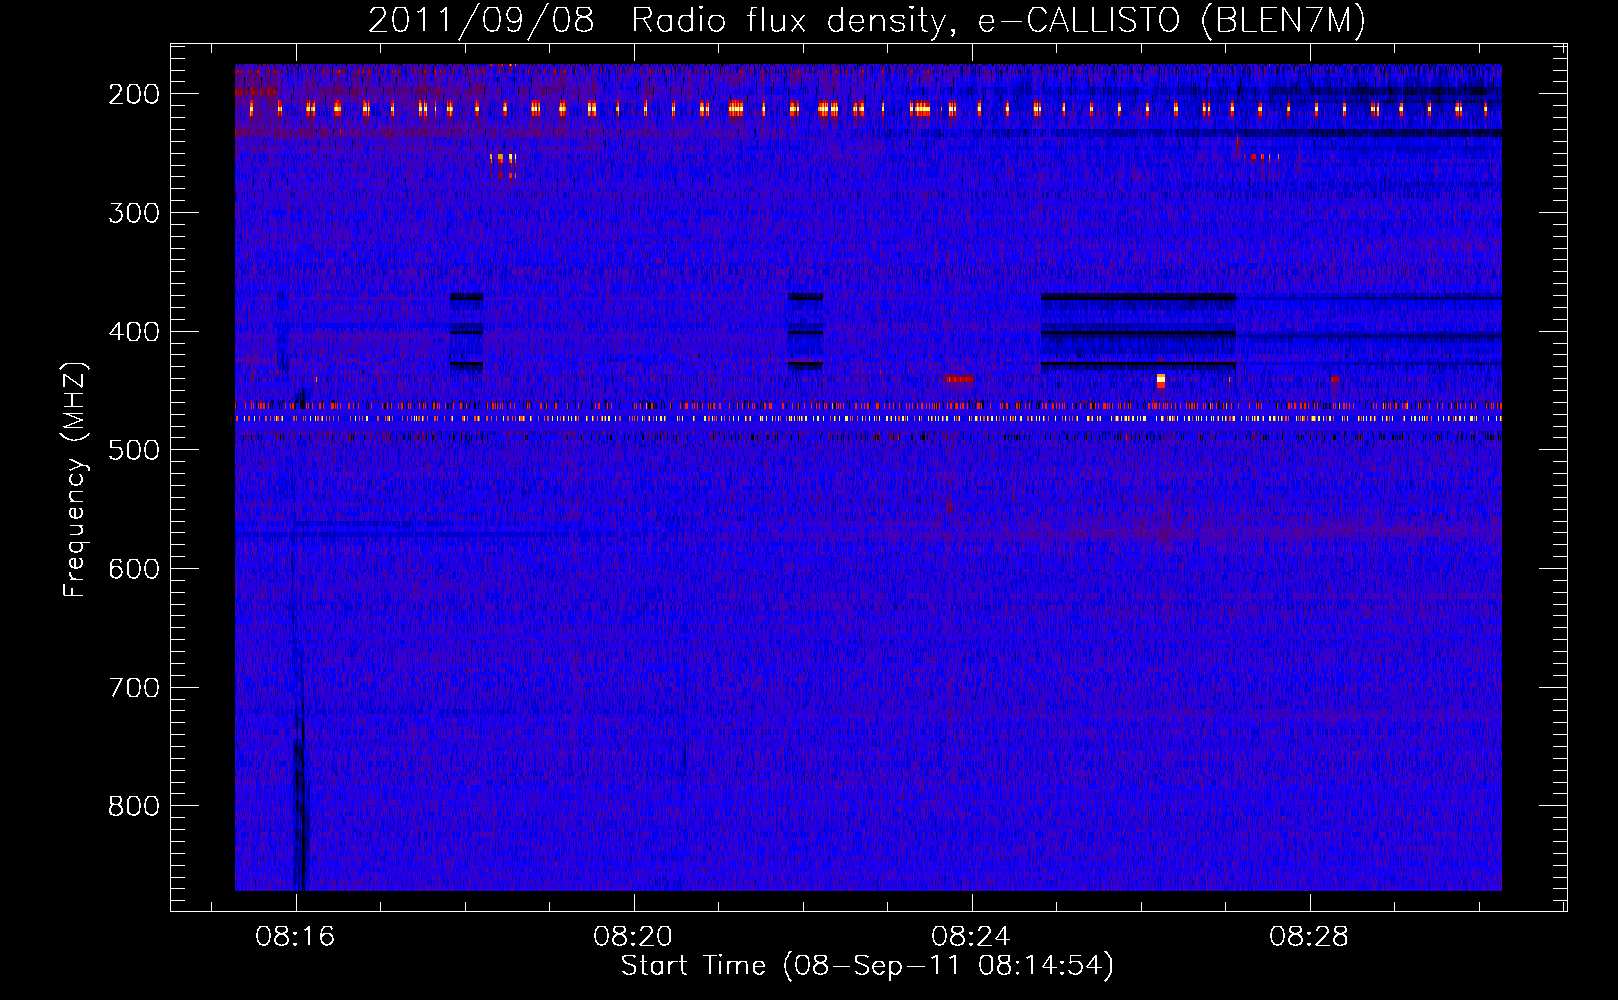The width and height of the screenshot is (1618, 1000).
Task: Click the 08:20 time tick label
Action: click(633, 937)
